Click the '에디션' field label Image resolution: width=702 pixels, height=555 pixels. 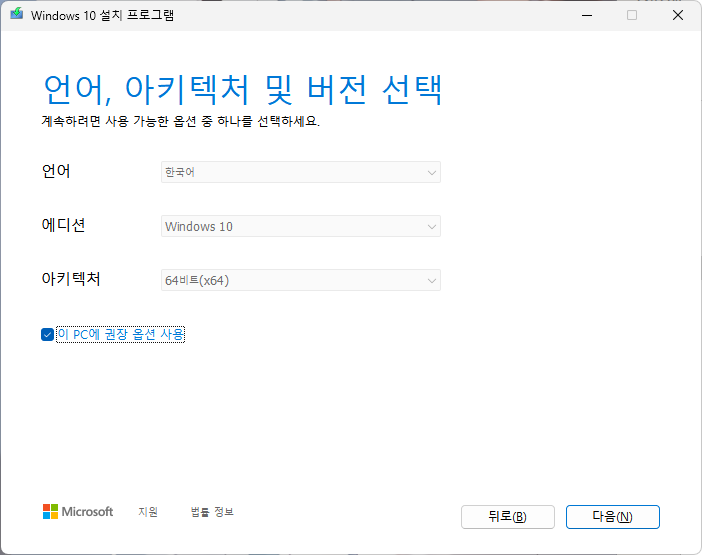[63, 225]
